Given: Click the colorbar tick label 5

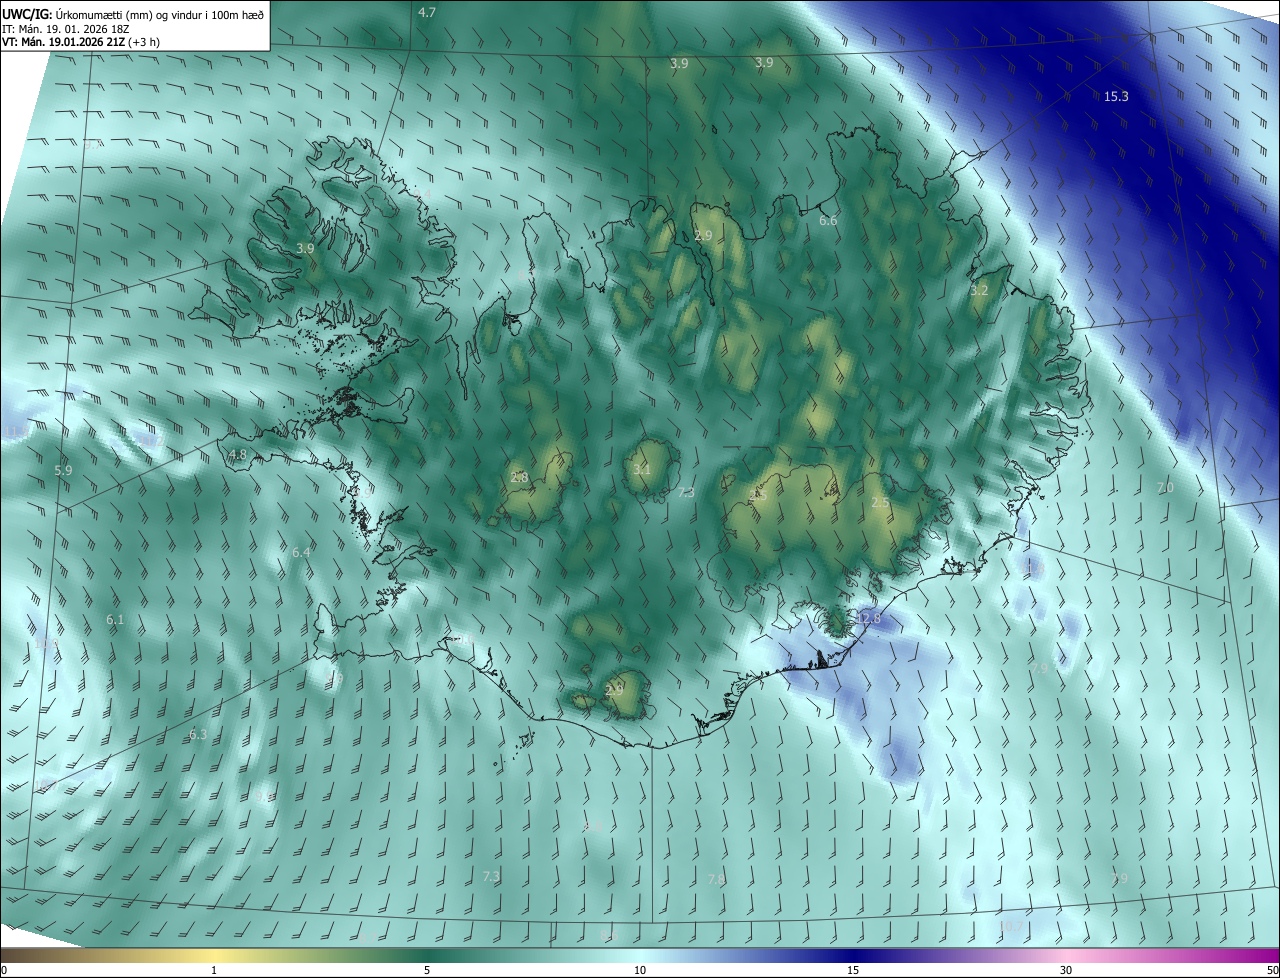Looking at the screenshot, I should tap(427, 970).
